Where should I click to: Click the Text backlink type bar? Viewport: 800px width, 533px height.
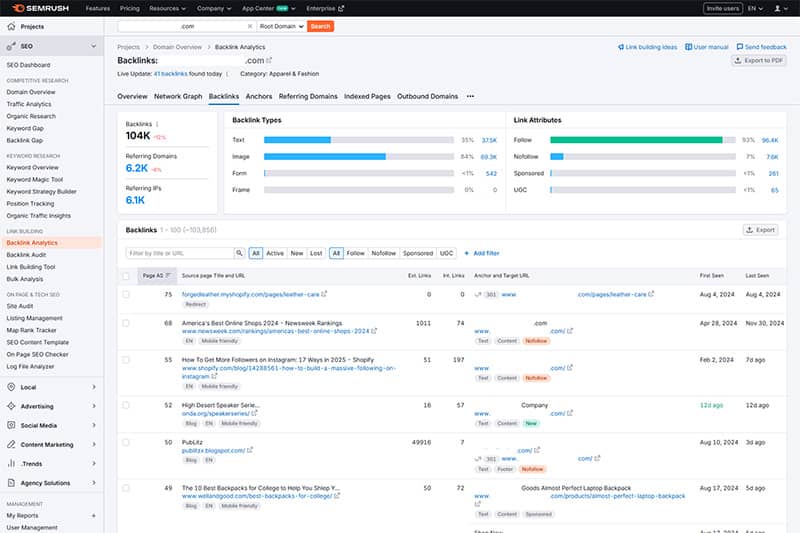pos(359,140)
